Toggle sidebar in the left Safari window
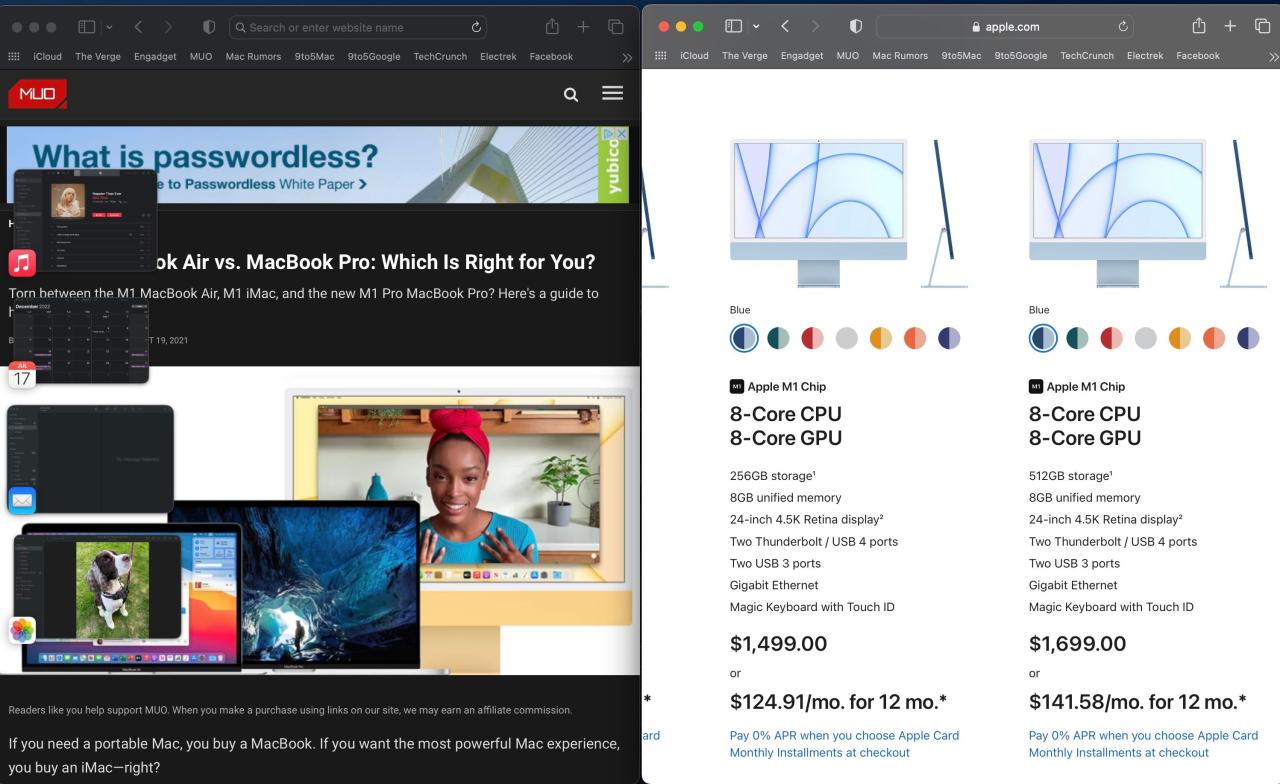The image size is (1280, 784). [86, 27]
